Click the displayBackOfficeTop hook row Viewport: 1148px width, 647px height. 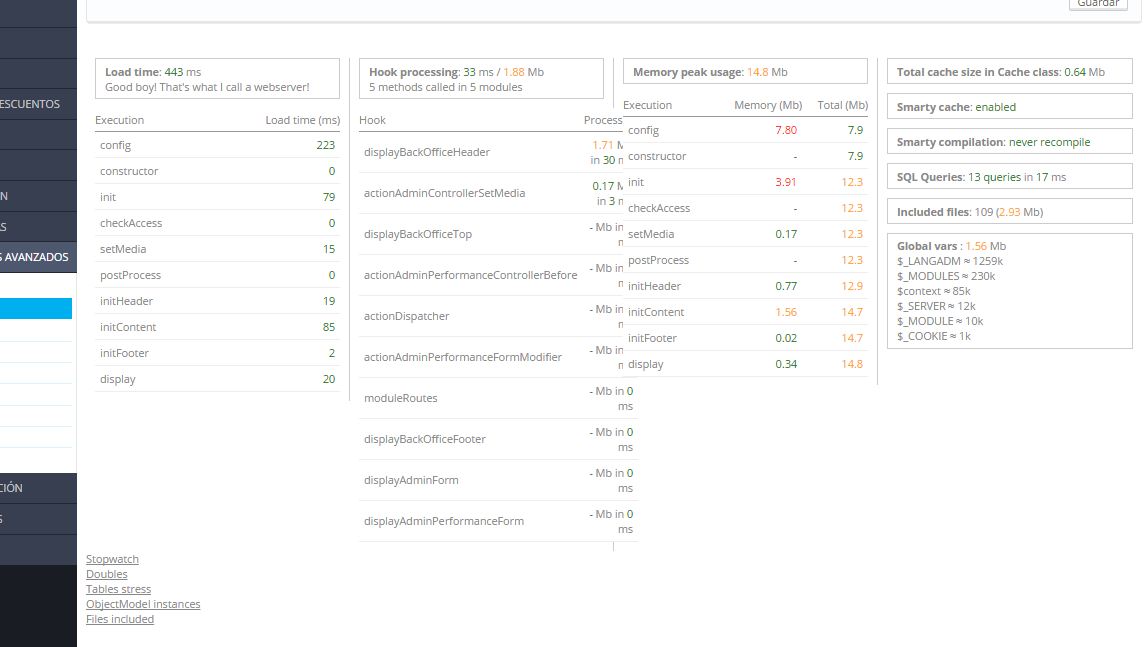point(491,234)
